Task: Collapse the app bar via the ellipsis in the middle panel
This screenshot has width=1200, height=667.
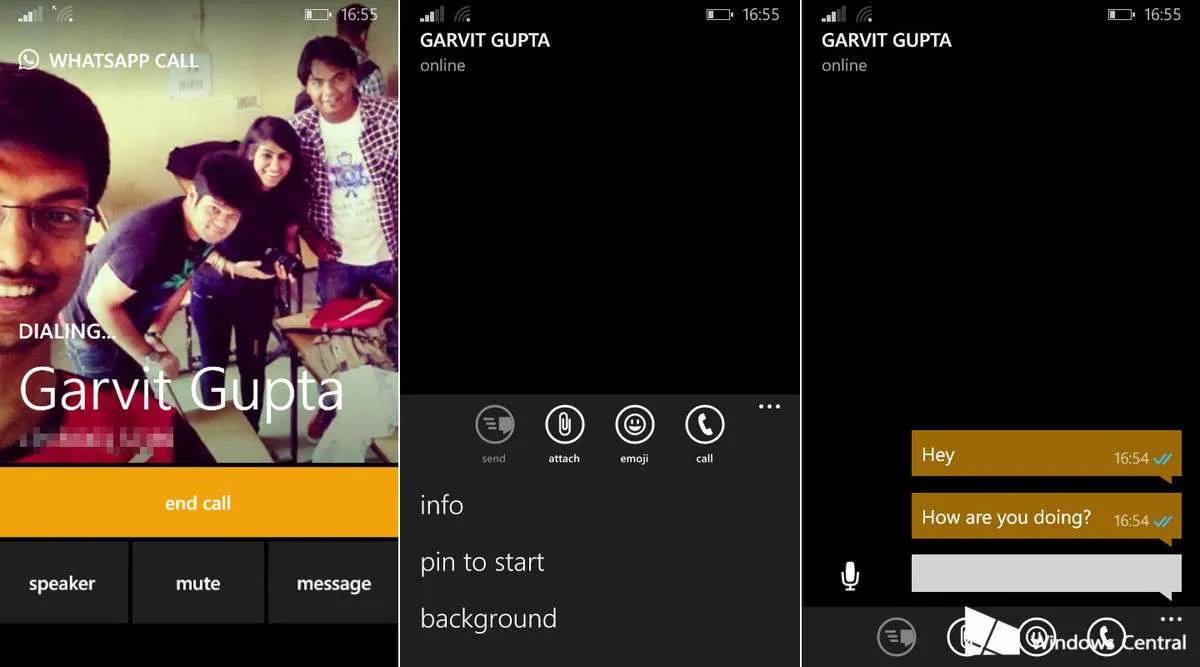Action: 769,406
